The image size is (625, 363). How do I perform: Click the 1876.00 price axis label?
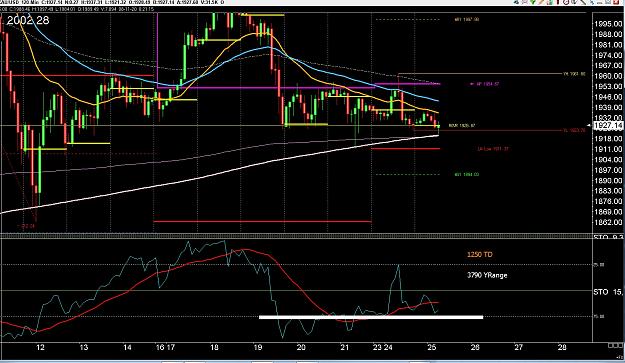click(x=608, y=201)
